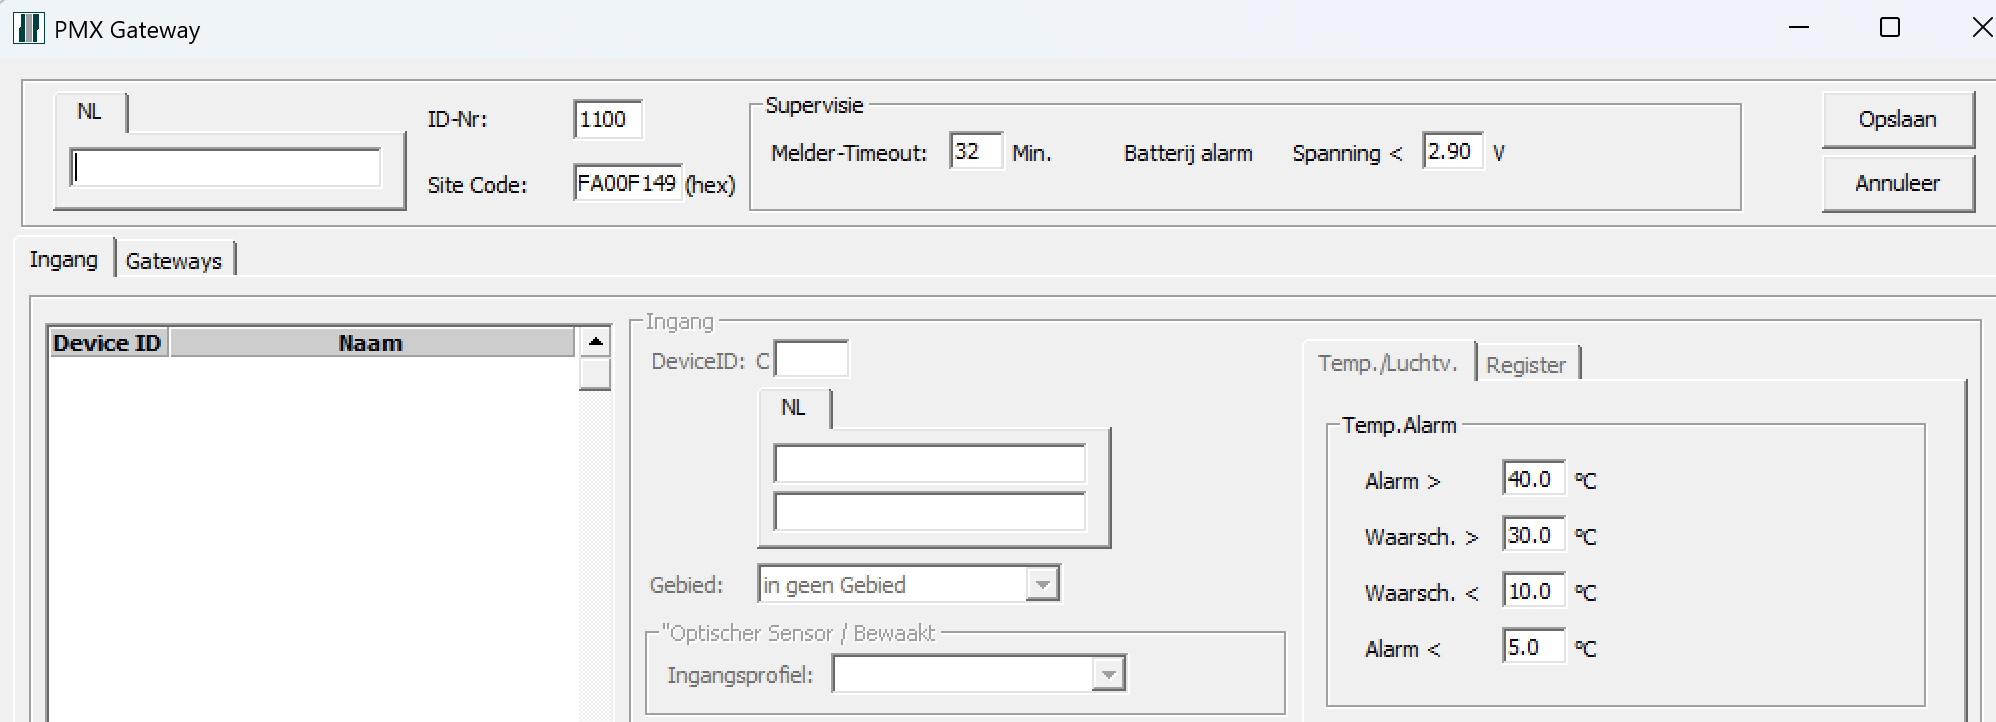Click the device list scrollbar thumb

click(x=595, y=374)
